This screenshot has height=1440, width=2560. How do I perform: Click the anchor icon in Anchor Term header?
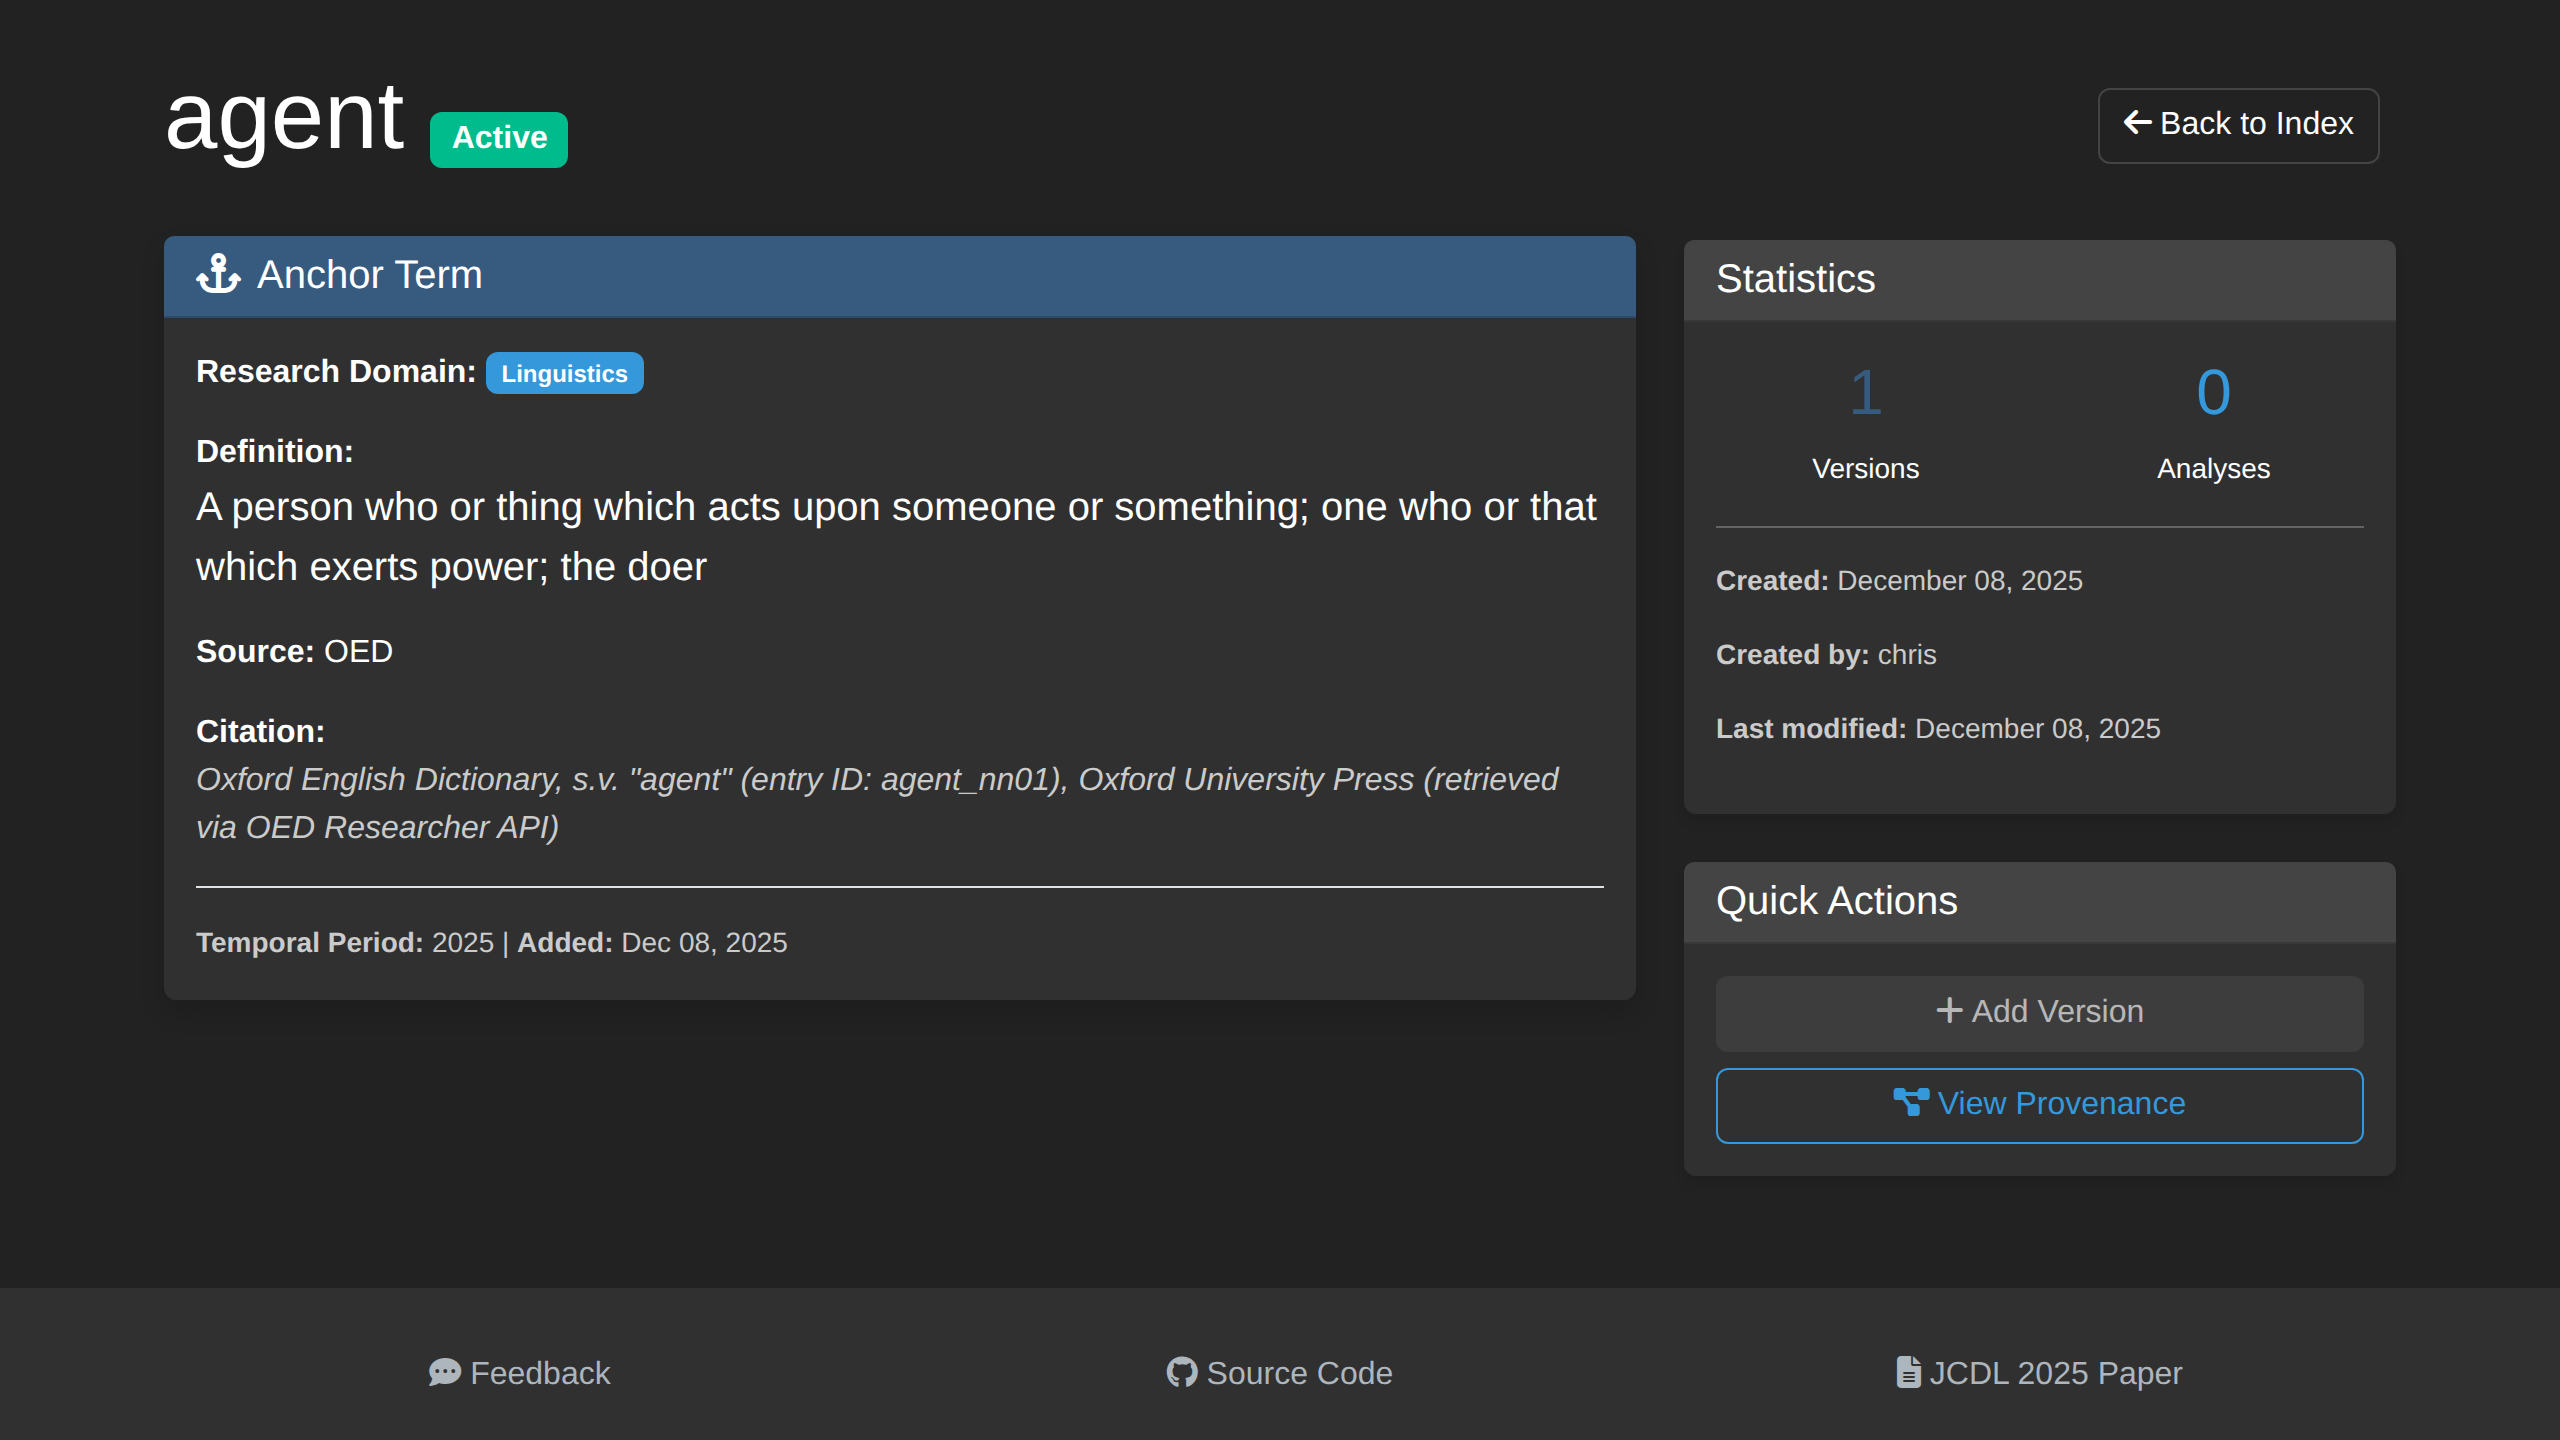(x=218, y=274)
